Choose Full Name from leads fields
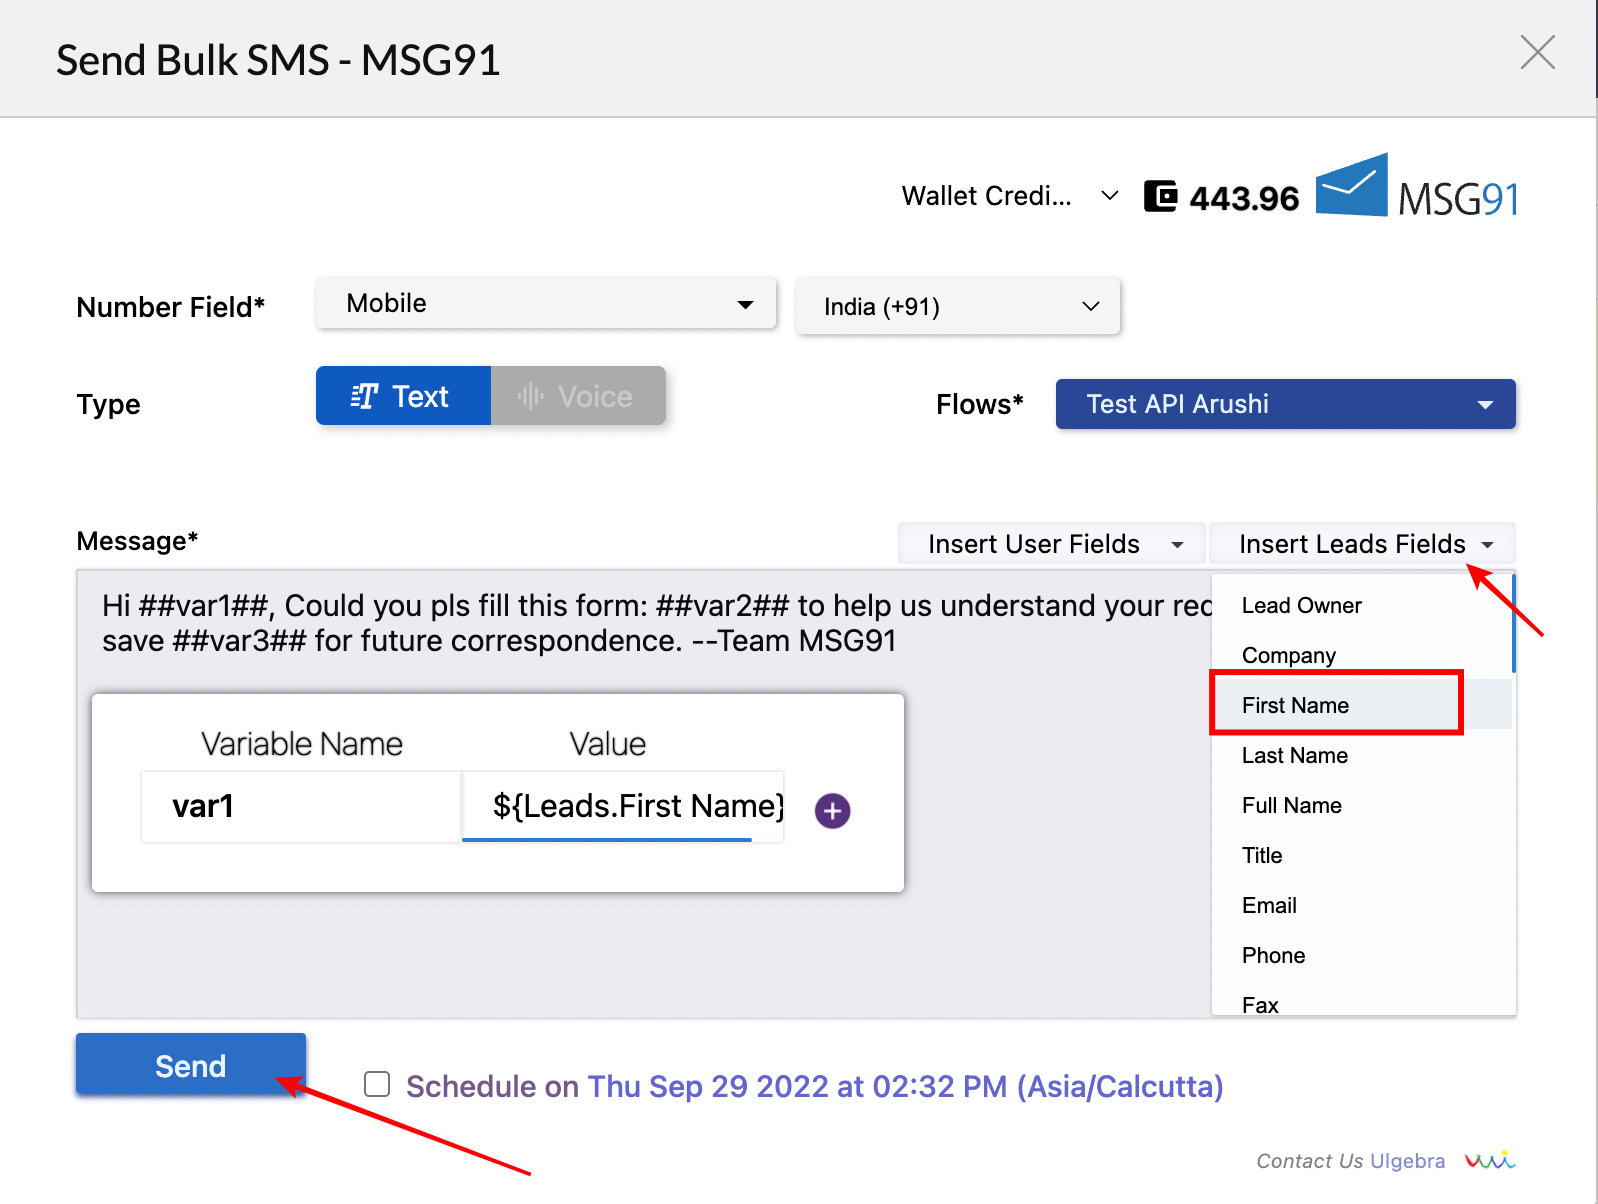This screenshot has height=1204, width=1598. 1361,805
